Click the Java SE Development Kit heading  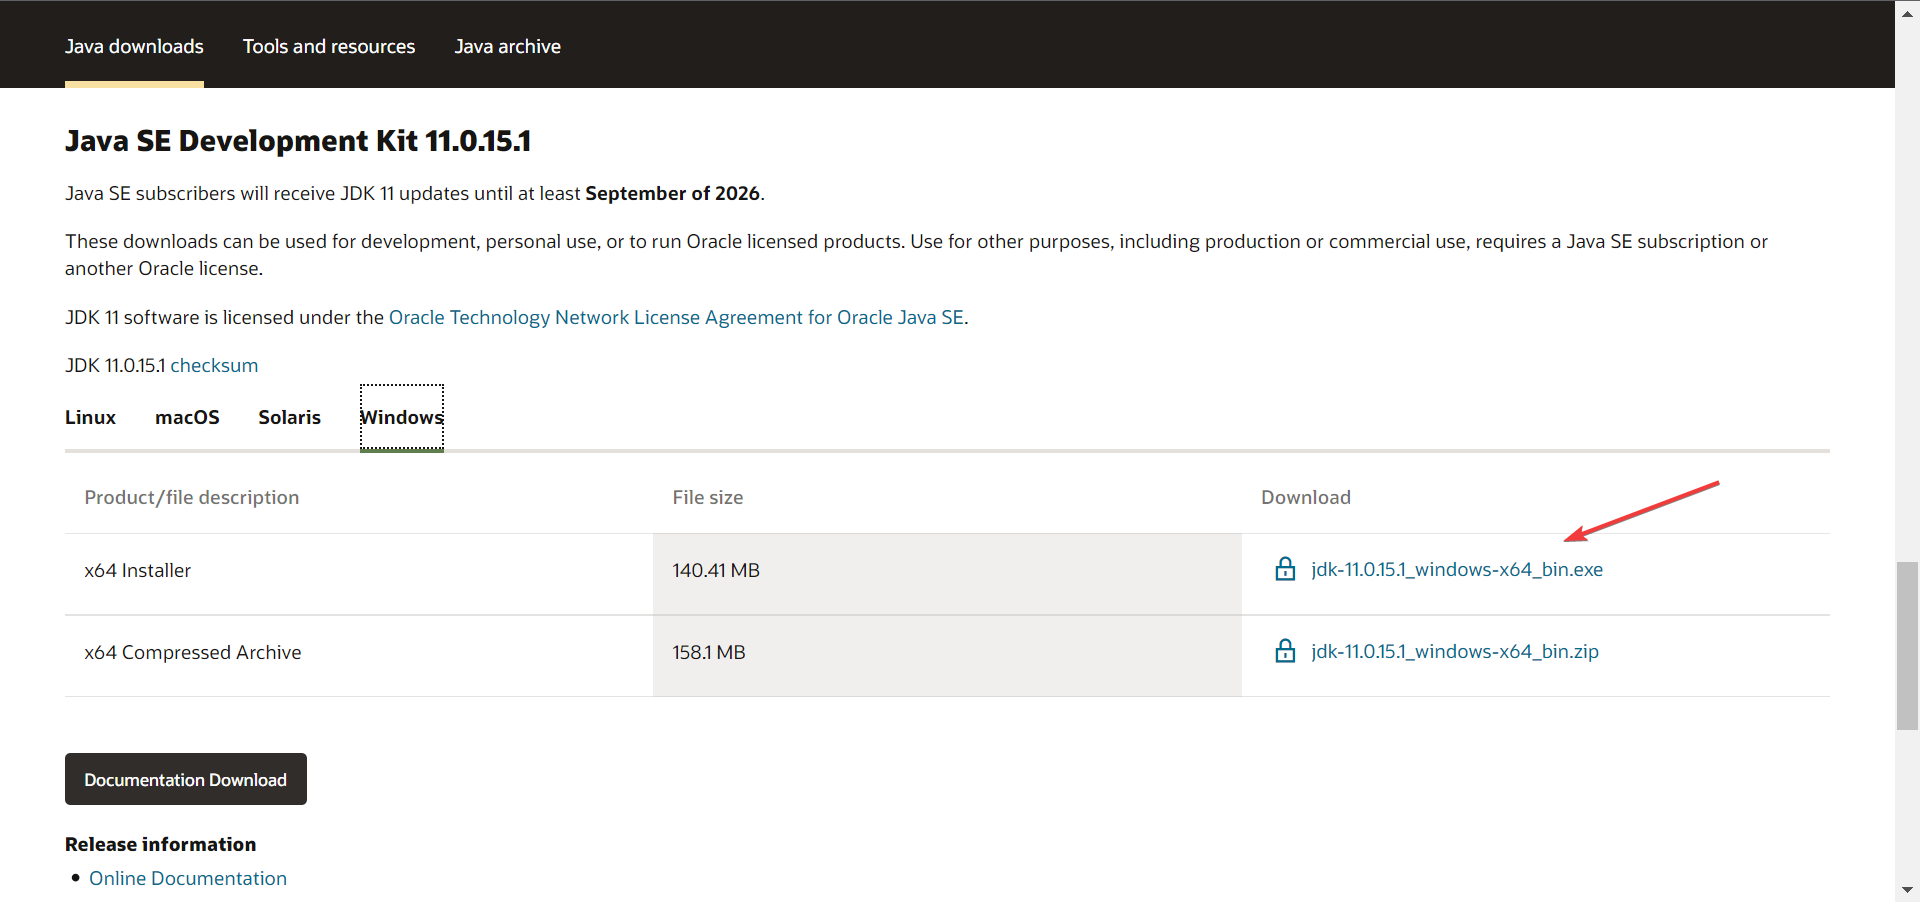click(x=298, y=141)
